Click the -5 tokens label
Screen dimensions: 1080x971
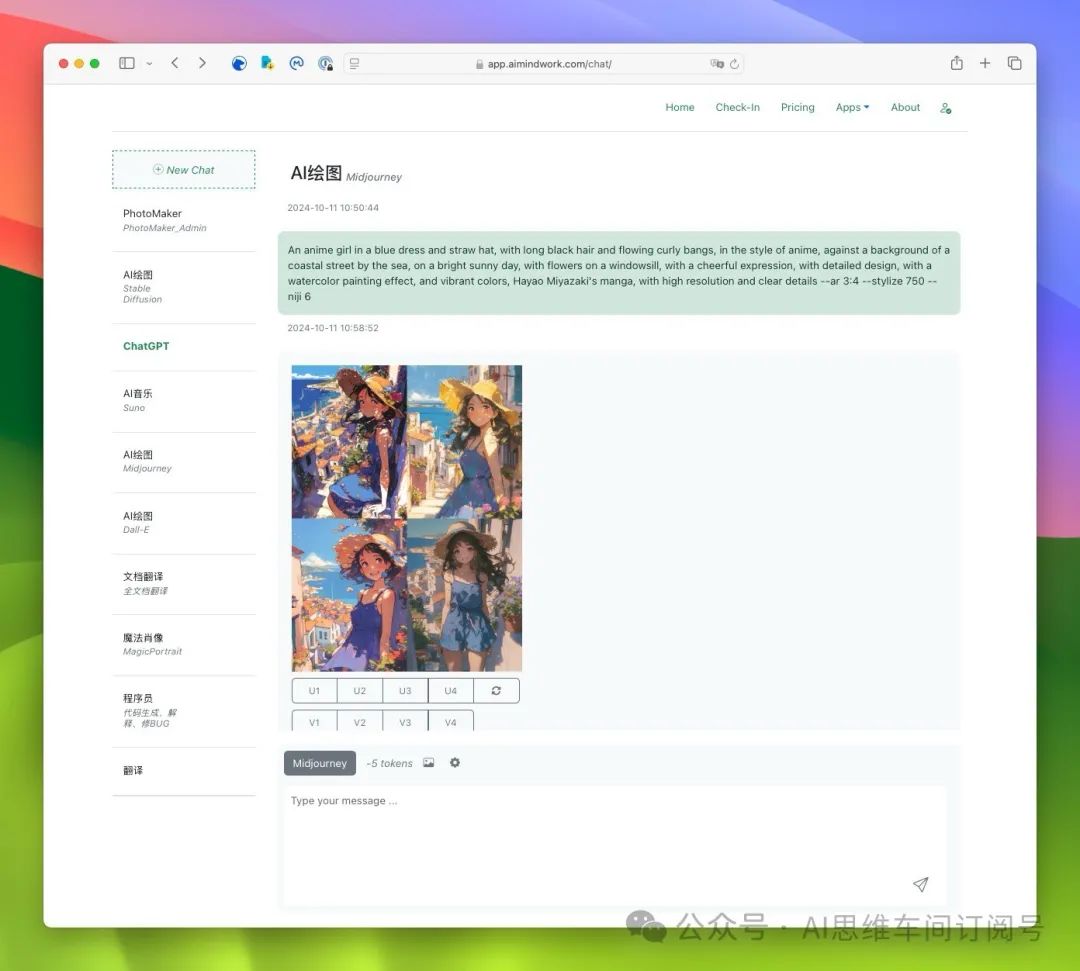coord(389,763)
